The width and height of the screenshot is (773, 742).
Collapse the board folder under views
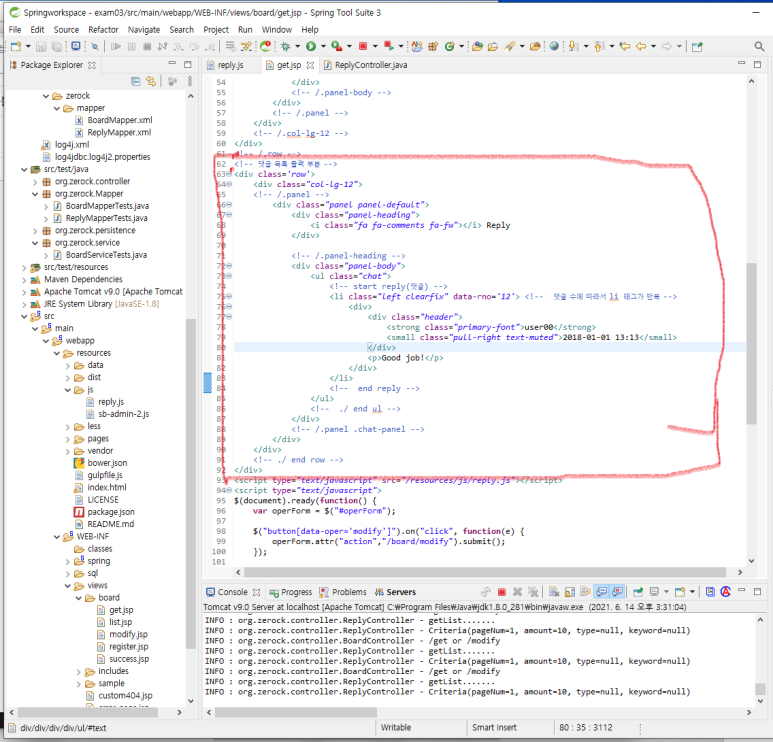78,598
